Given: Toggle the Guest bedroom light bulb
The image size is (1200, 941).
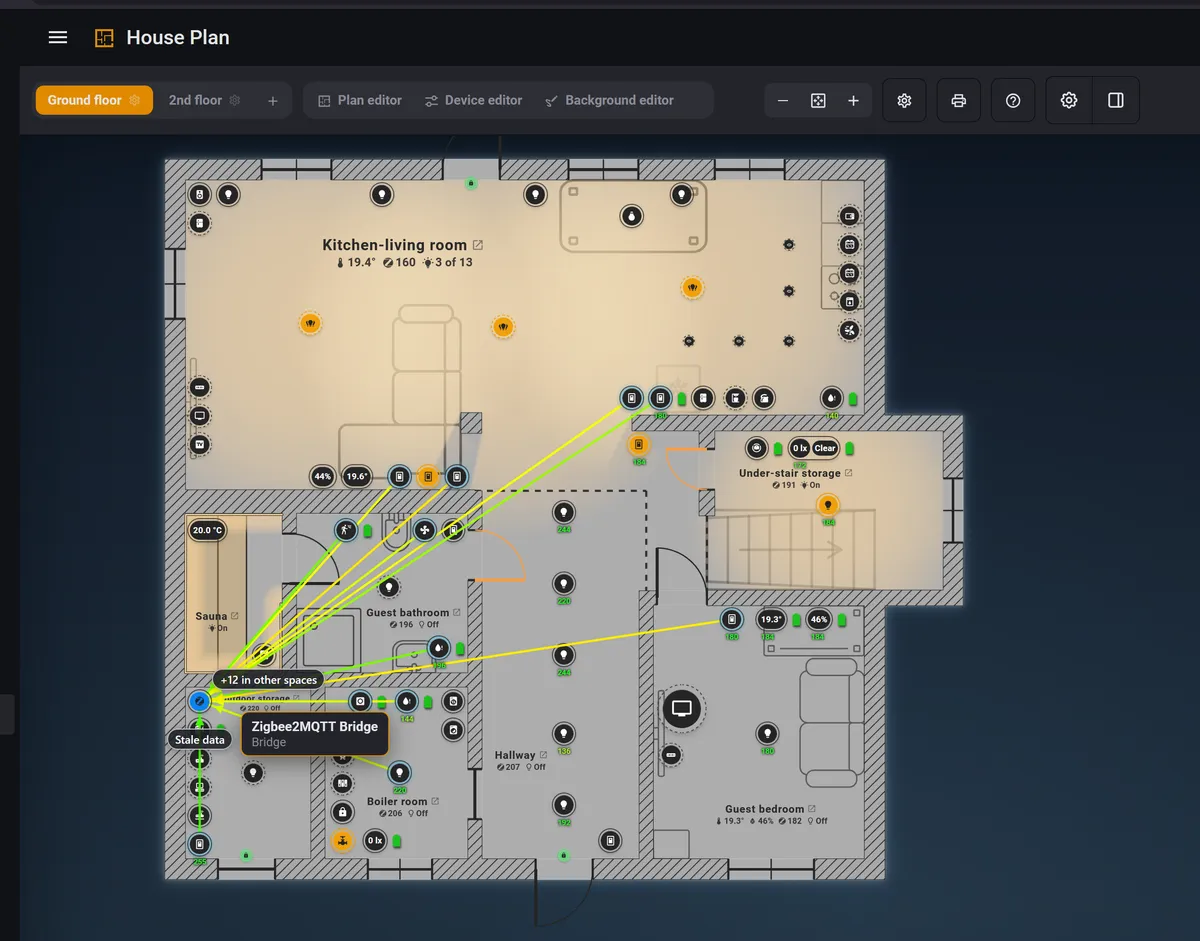Looking at the screenshot, I should point(767,733).
